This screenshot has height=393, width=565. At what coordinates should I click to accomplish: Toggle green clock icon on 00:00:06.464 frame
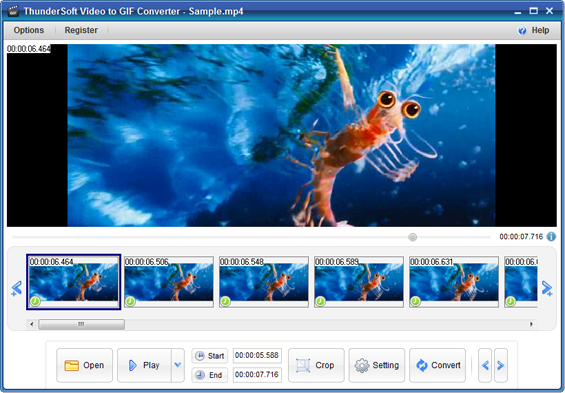pyautogui.click(x=35, y=301)
